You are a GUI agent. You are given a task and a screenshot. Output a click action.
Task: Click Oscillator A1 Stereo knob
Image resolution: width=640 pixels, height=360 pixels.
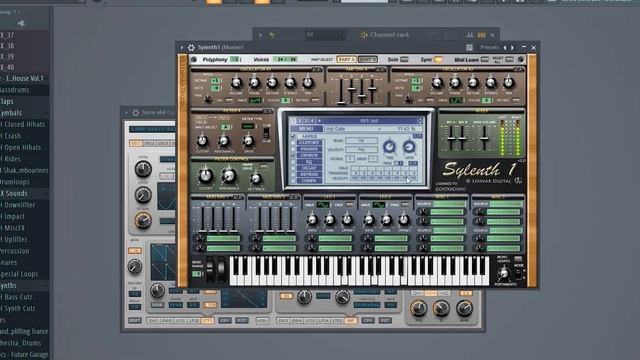point(290,83)
